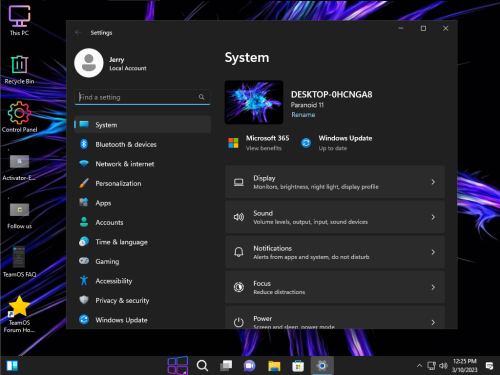Click Microsoft 365 View benefits
500x375 pixels.
(264, 148)
